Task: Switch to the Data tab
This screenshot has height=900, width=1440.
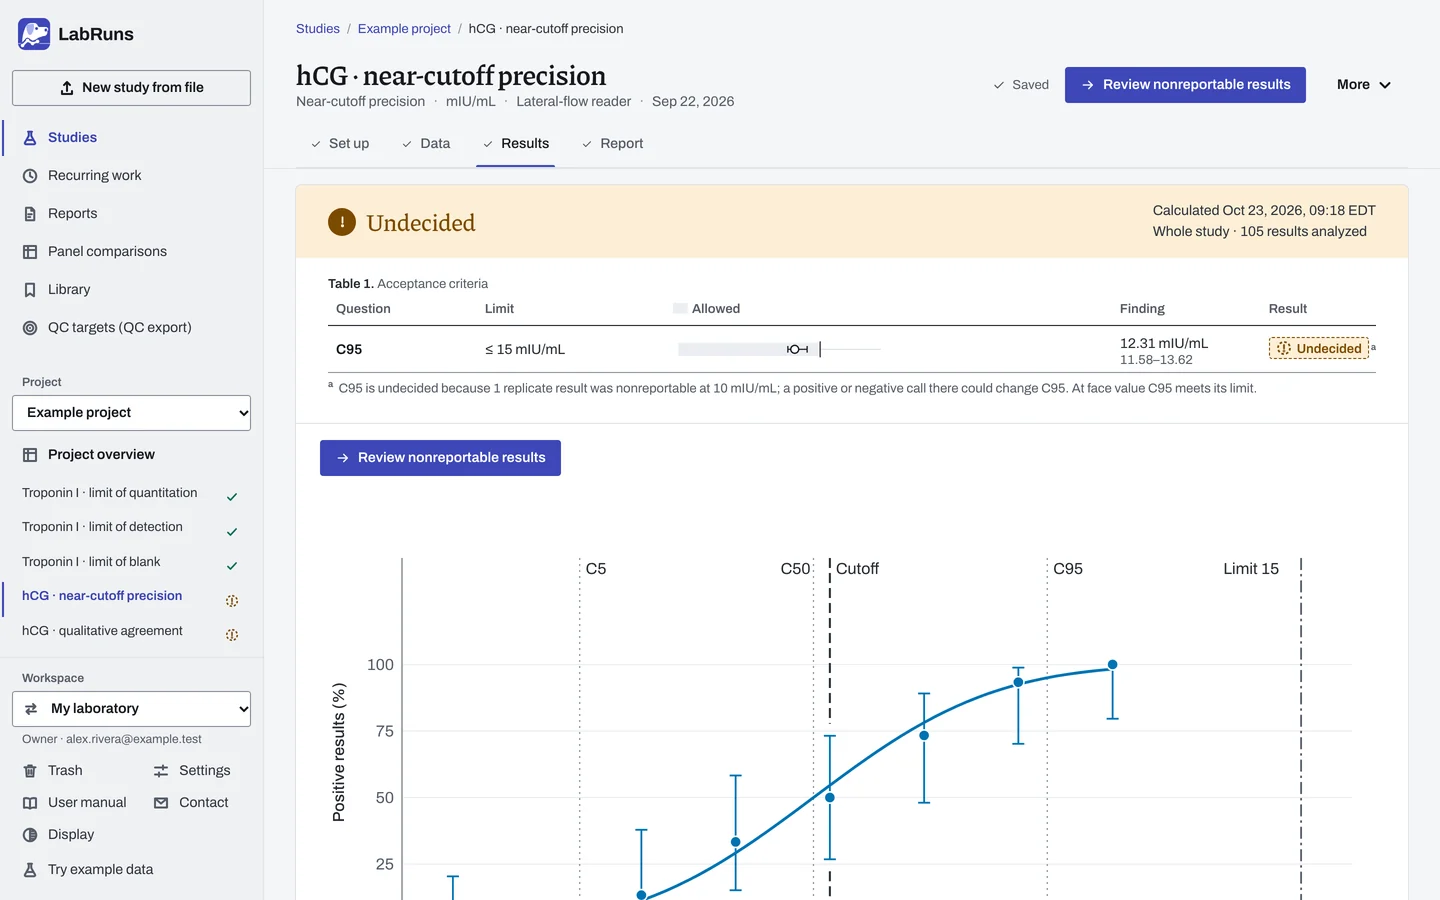Action: coord(425,144)
